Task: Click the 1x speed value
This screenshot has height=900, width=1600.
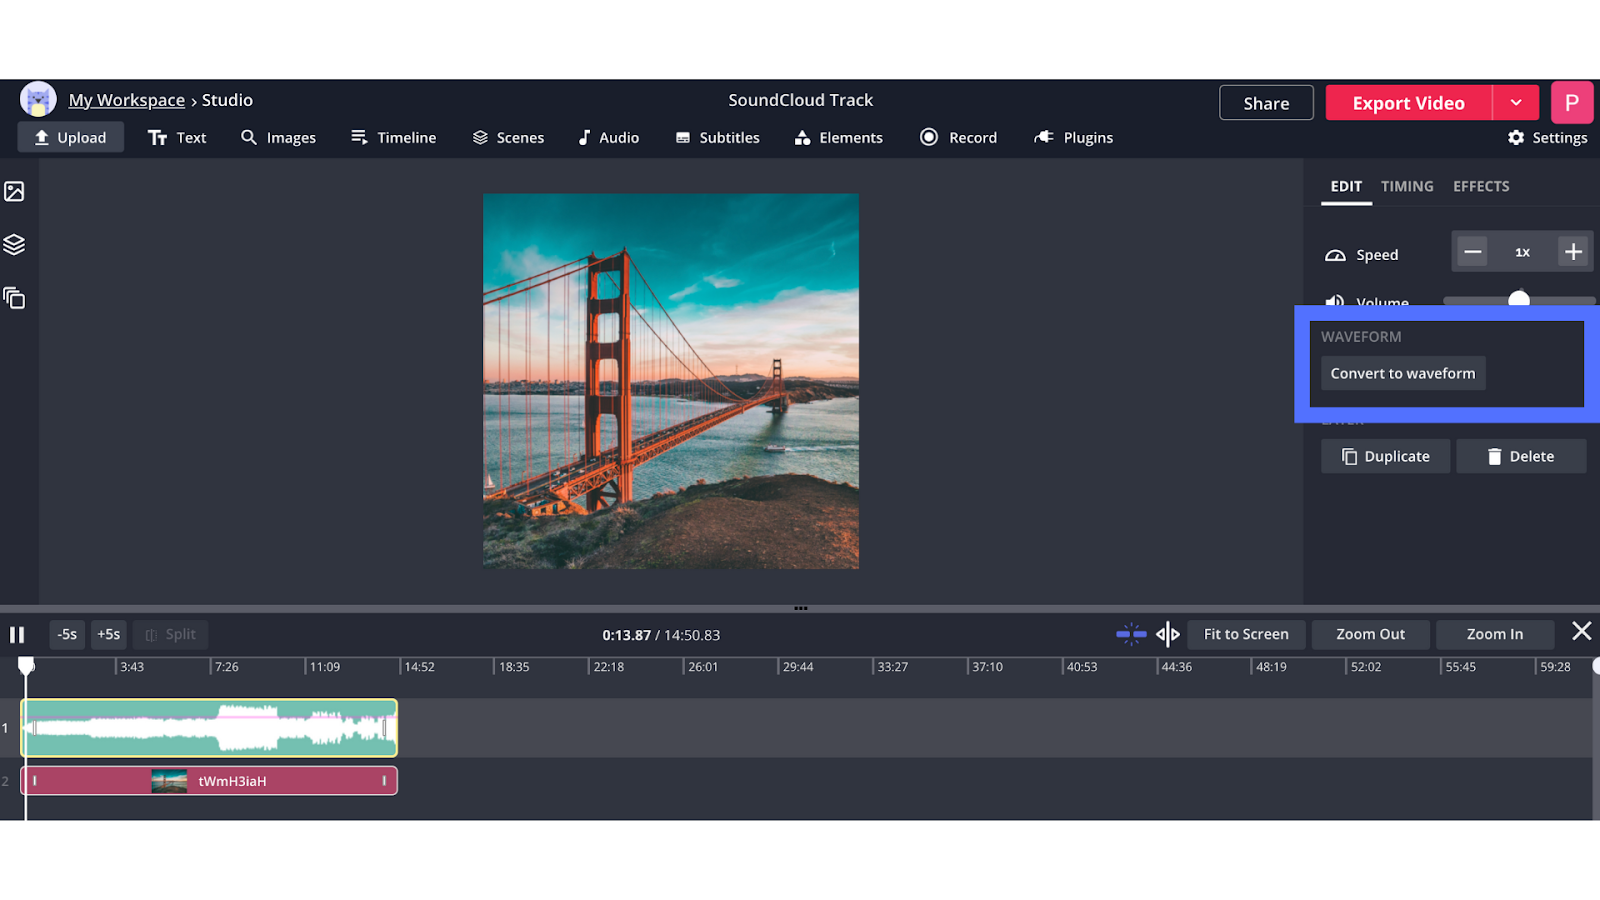Action: point(1522,252)
